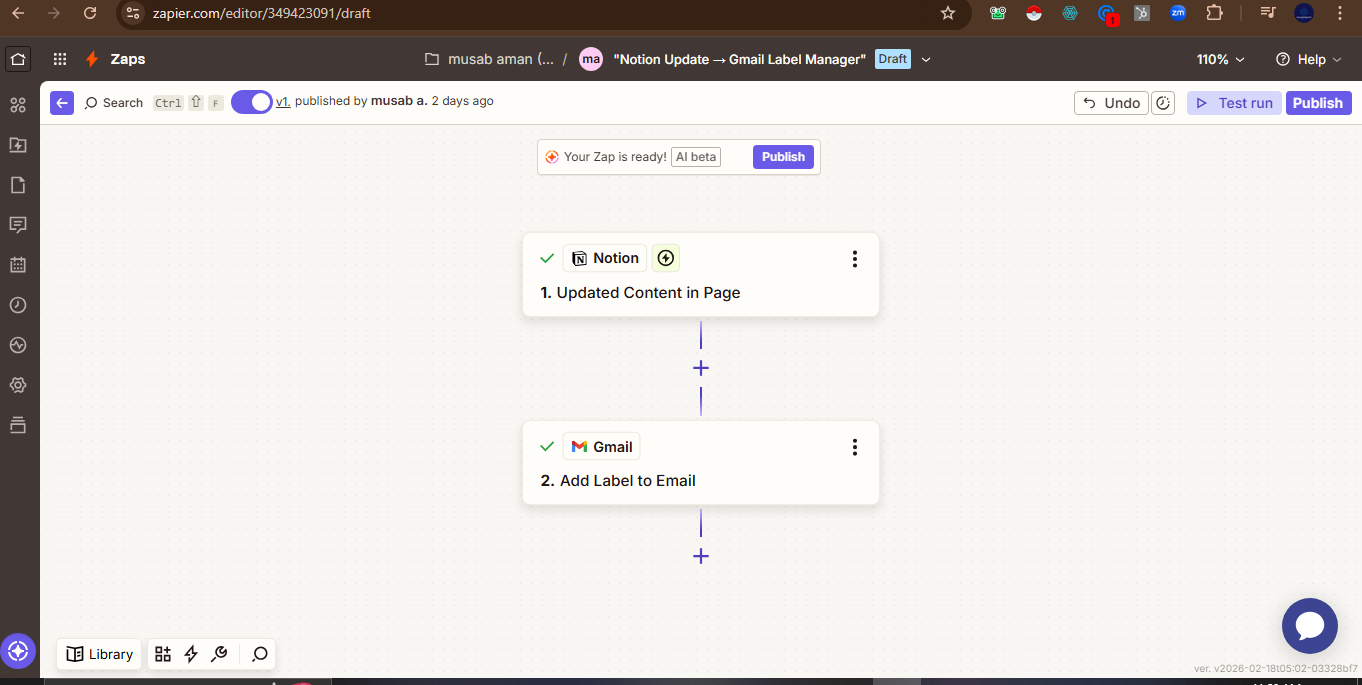Viewport: 1362px width, 685px height.
Task: Click the back arrow button in editor
Action: coord(62,103)
